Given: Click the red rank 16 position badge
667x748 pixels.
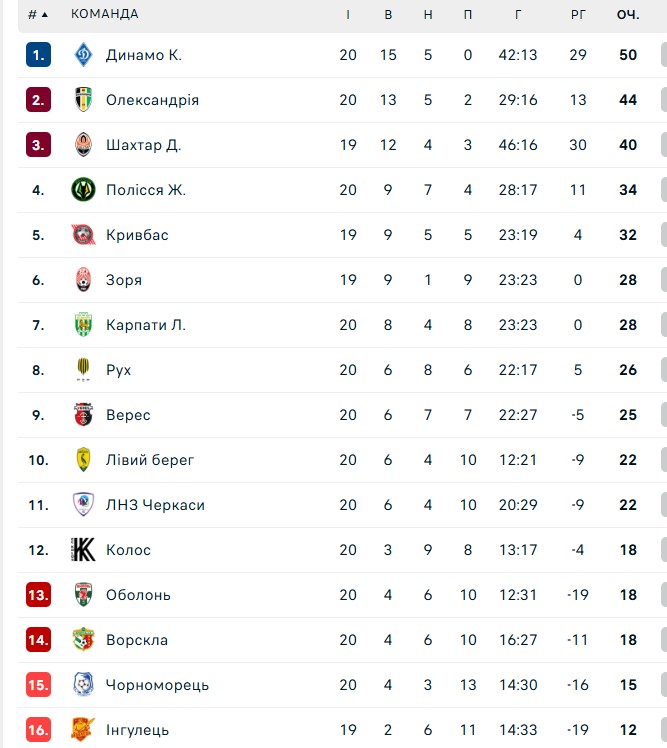Looking at the screenshot, I should click(x=38, y=730).
